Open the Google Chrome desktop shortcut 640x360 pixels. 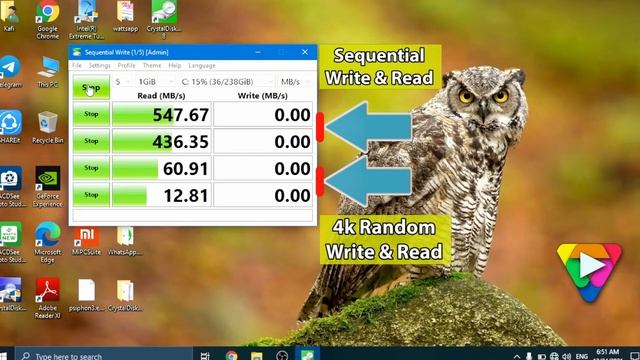click(47, 20)
